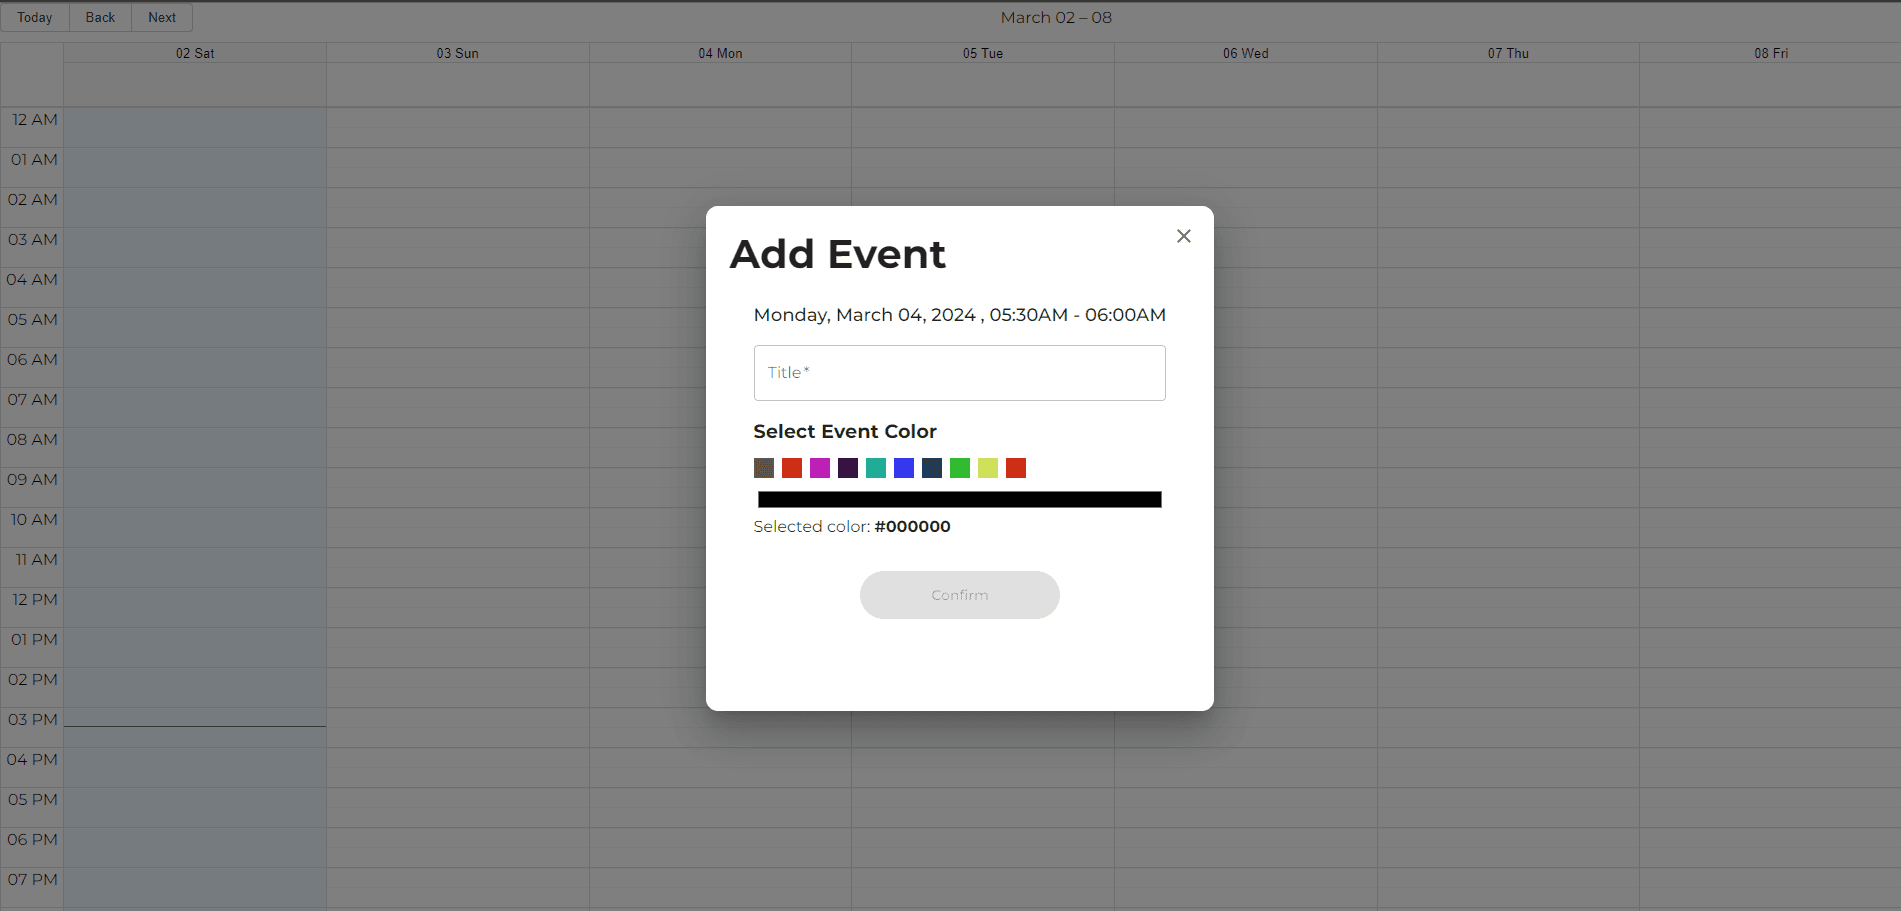Click the 01 PM time label
This screenshot has height=911, width=1901.
pyautogui.click(x=34, y=639)
